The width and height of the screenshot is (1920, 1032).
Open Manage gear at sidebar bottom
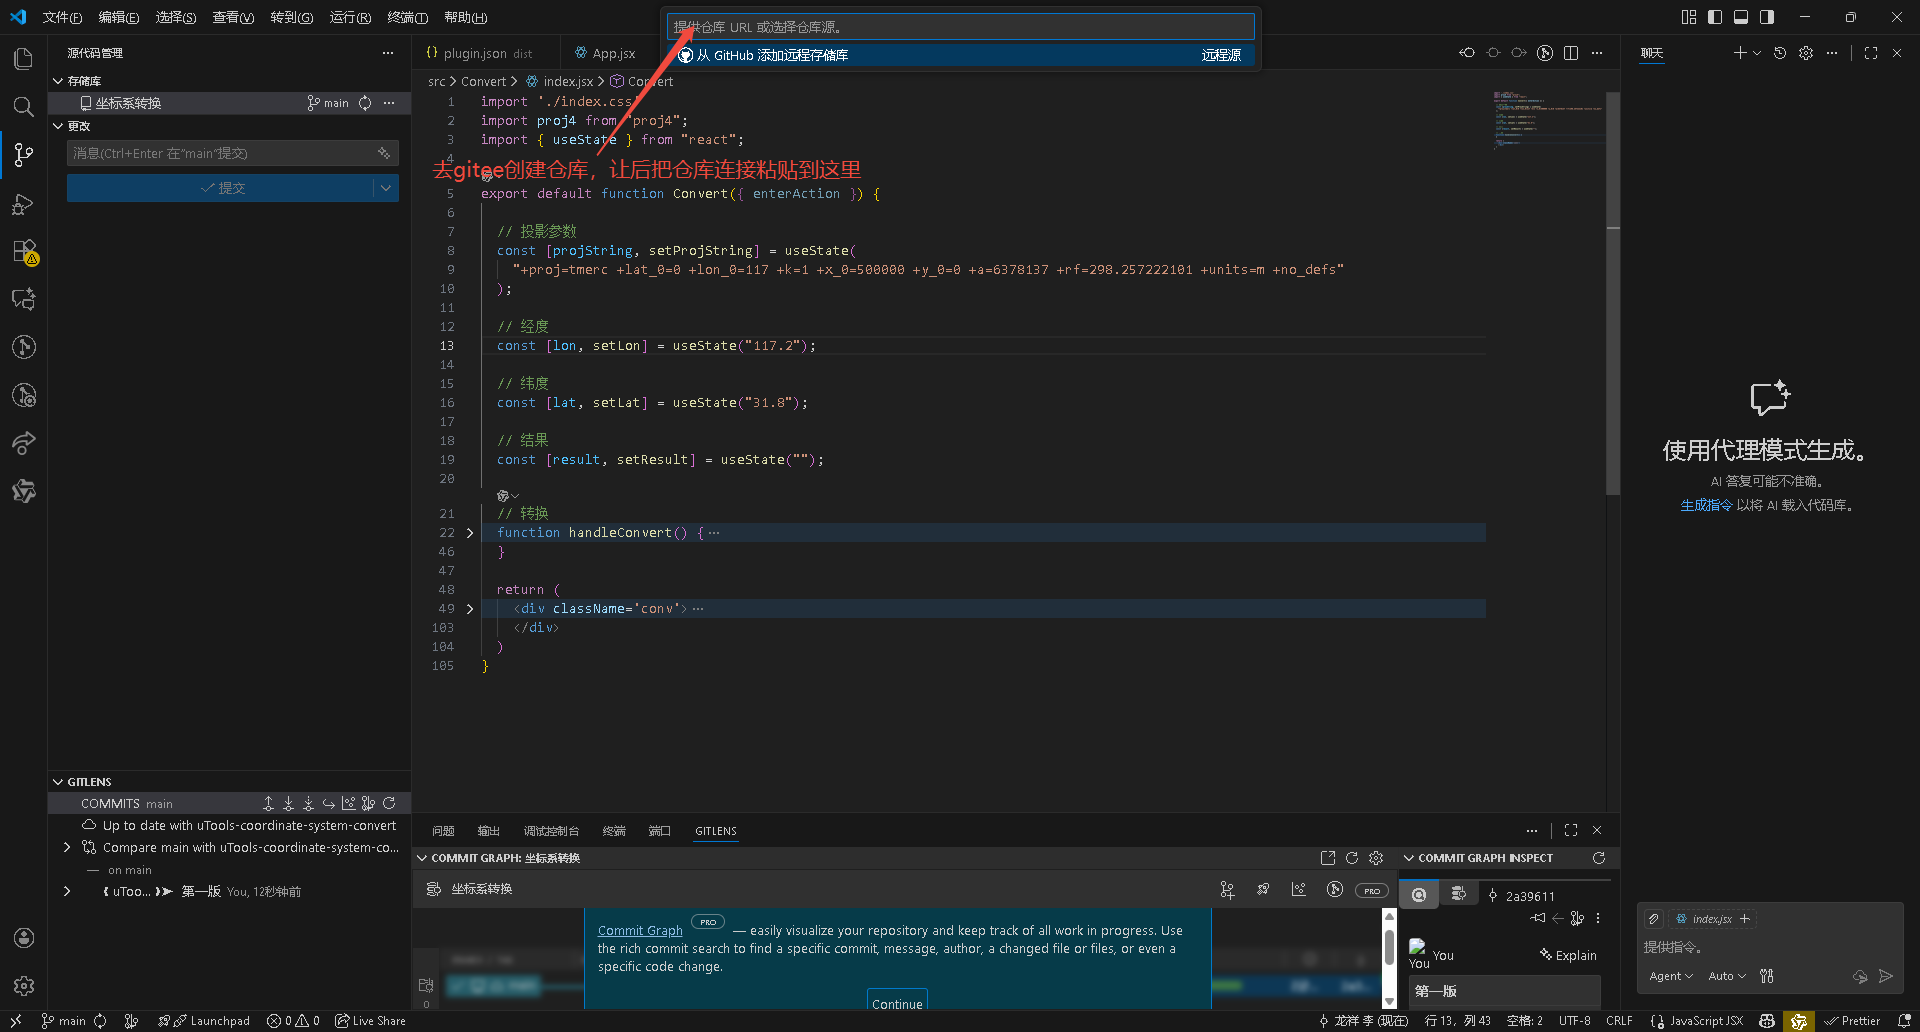pos(24,986)
